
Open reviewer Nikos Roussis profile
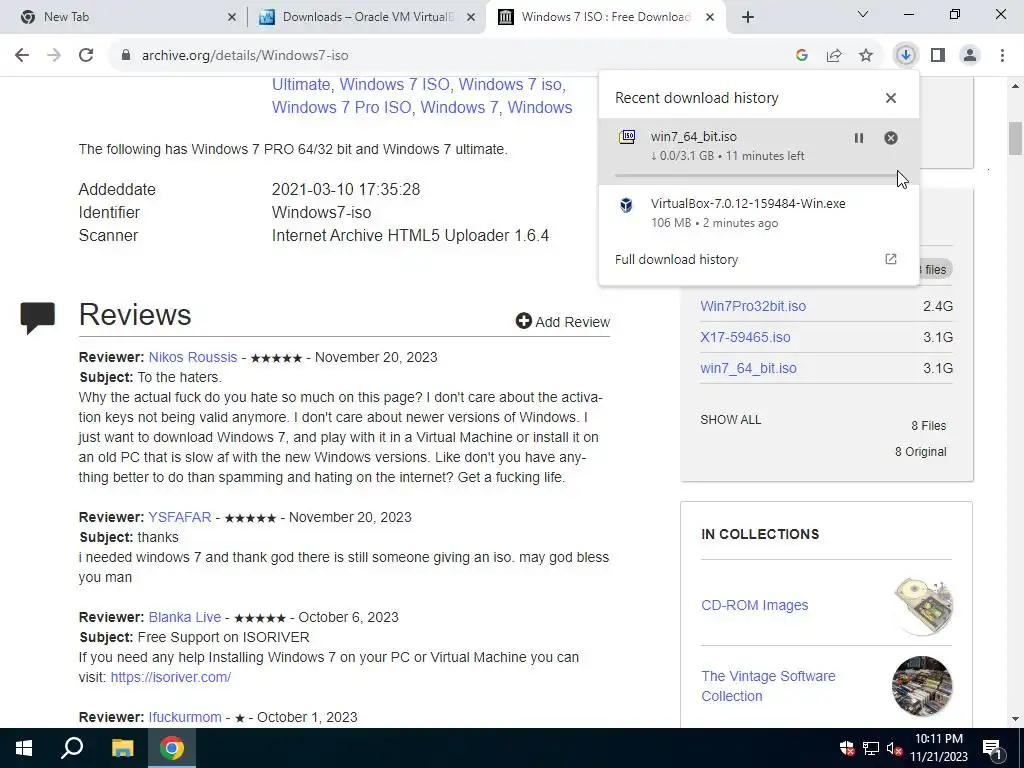[193, 357]
